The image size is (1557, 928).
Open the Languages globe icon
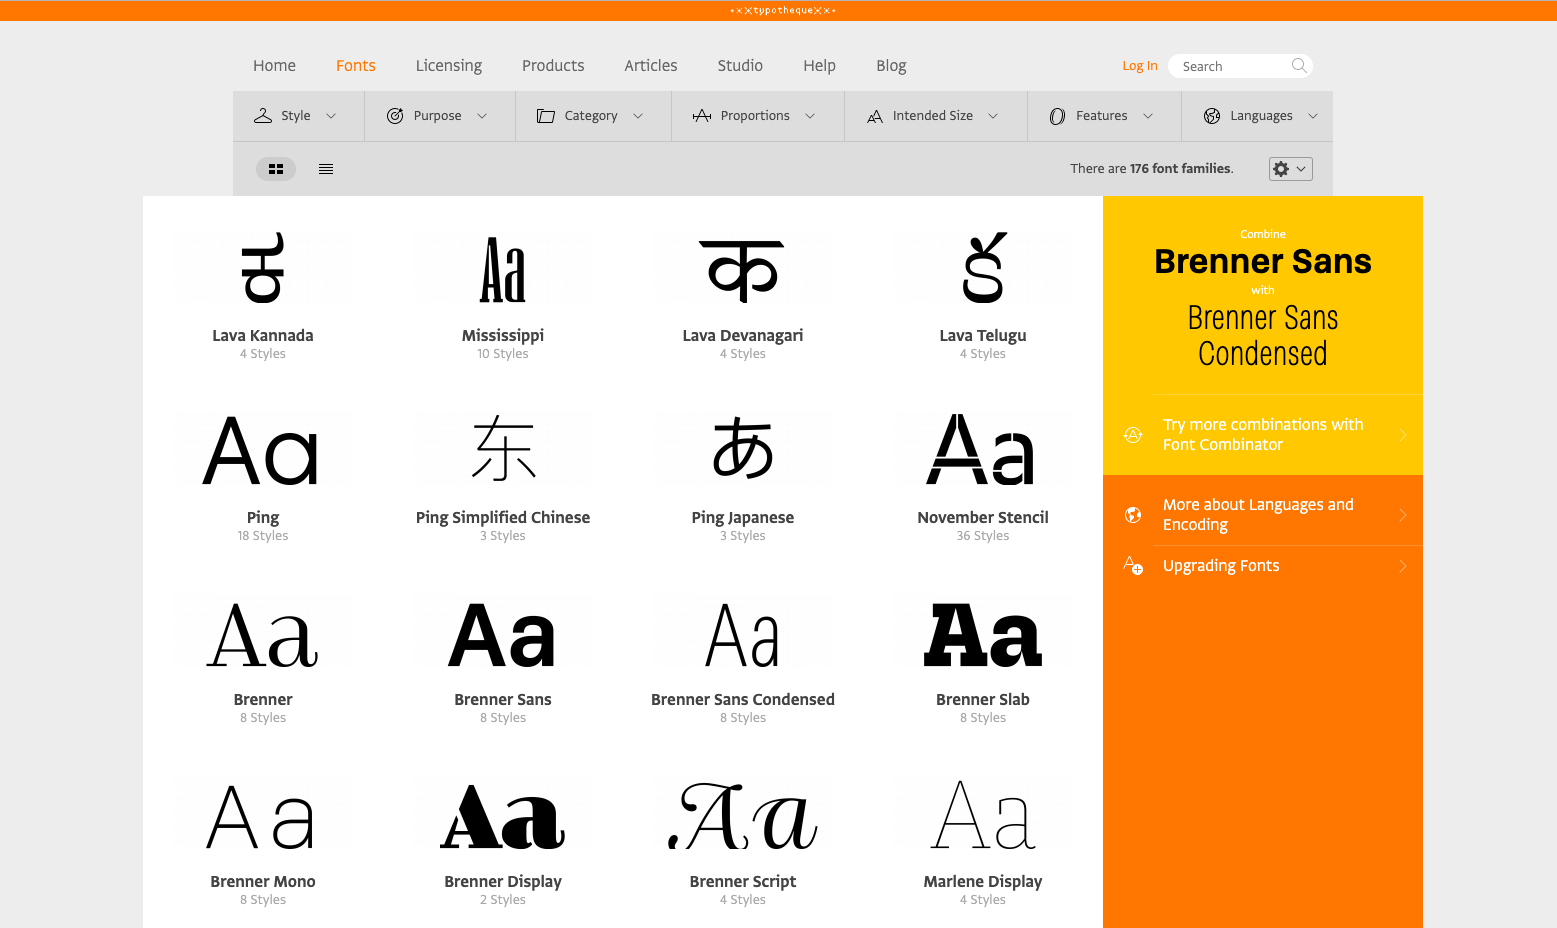1212,115
